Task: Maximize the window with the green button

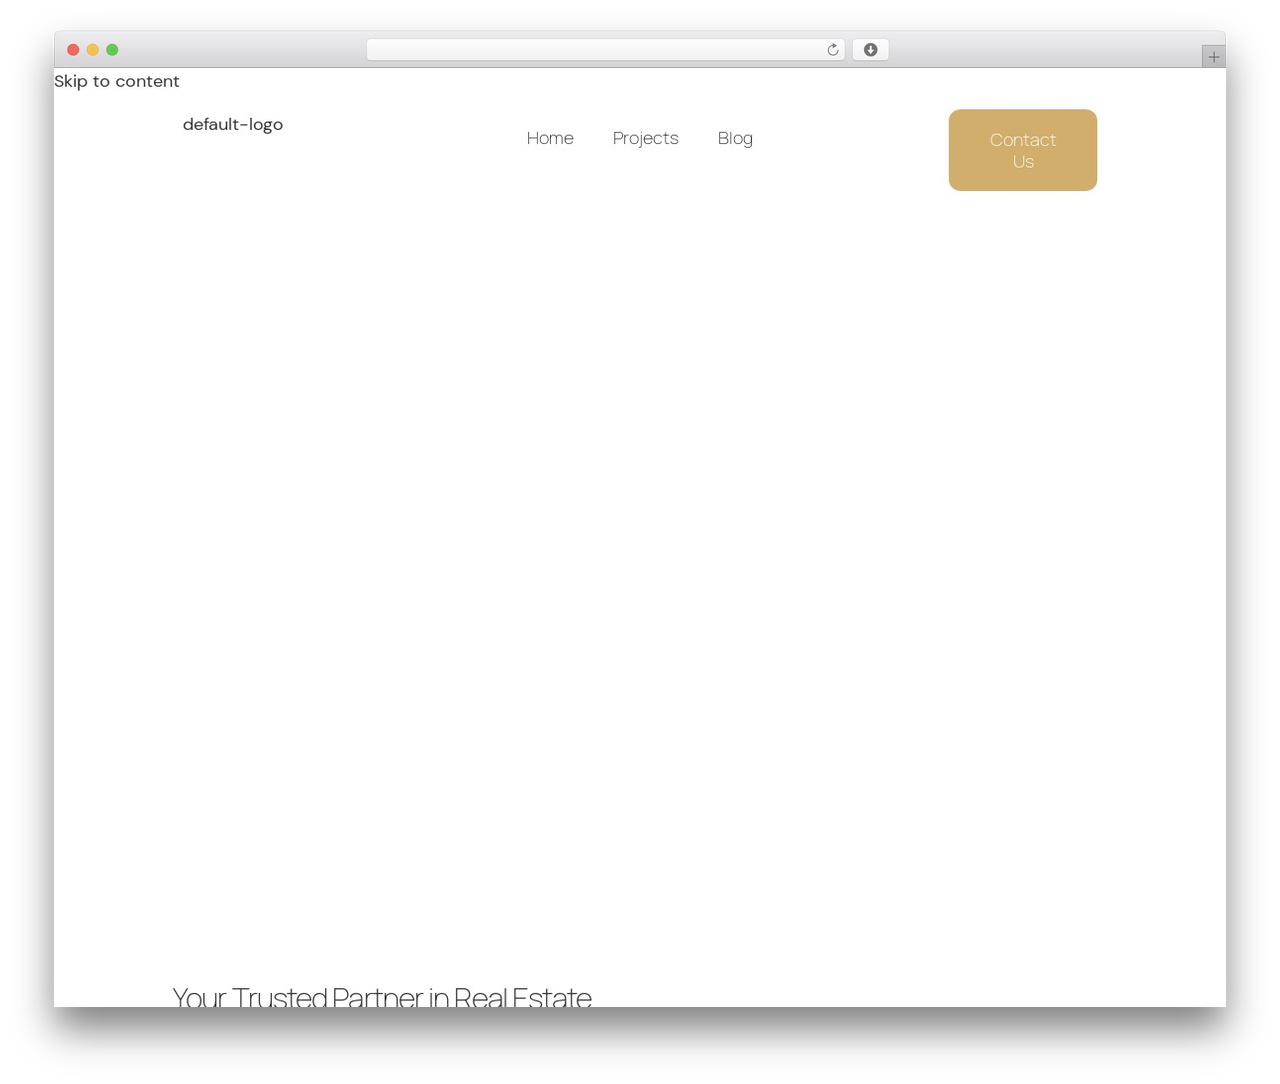Action: pyautogui.click(x=112, y=50)
